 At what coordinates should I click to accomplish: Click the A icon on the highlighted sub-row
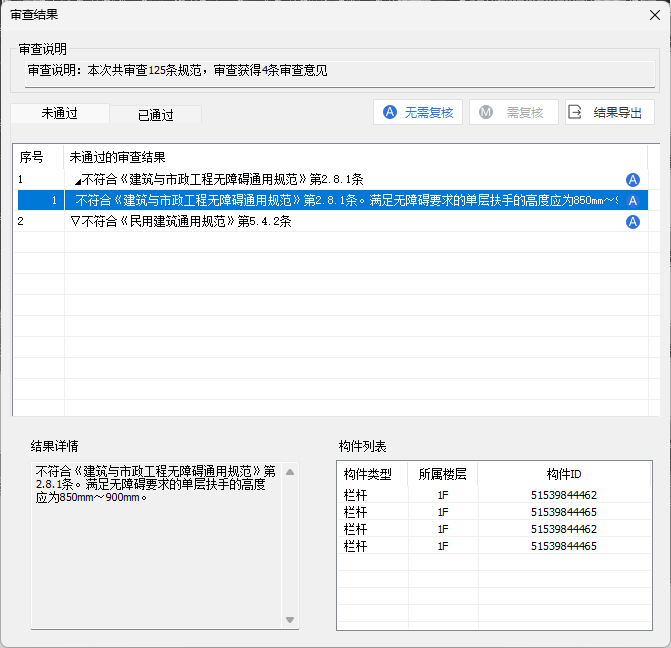click(632, 201)
